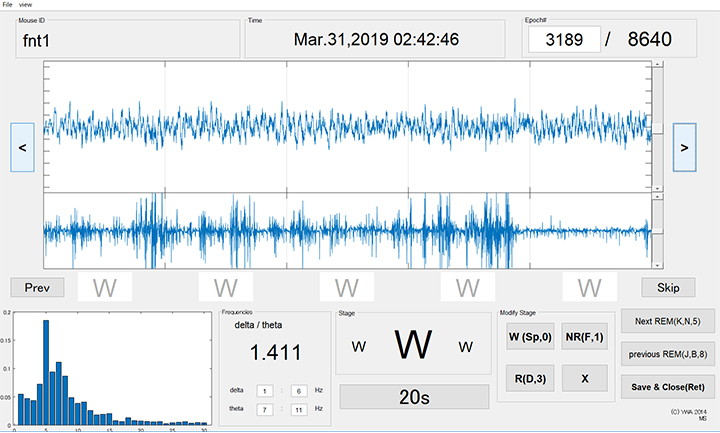720x433 pixels.
Task: Jump to previous REM epoch
Action: (x=664, y=353)
